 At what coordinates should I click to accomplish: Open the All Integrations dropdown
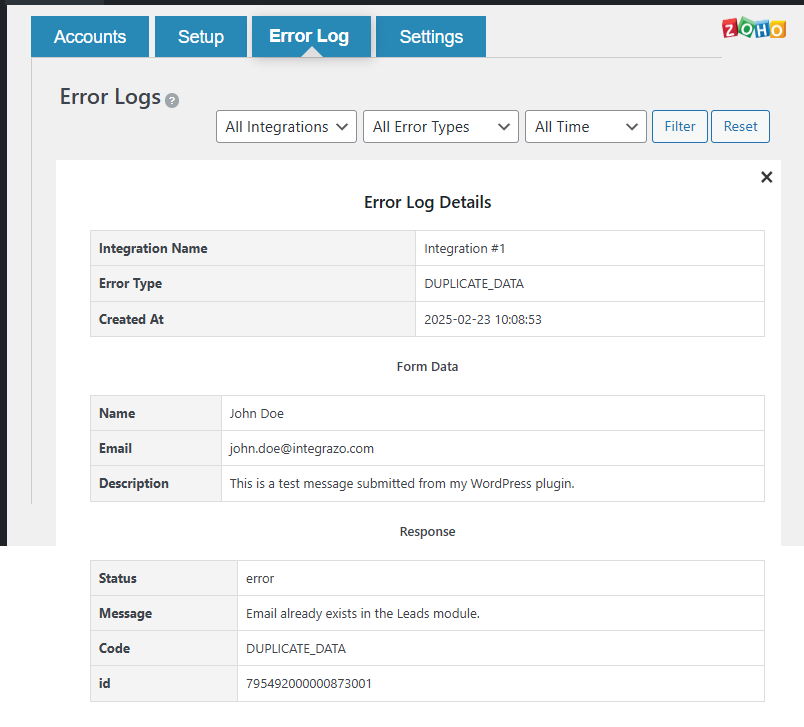[x=286, y=127]
